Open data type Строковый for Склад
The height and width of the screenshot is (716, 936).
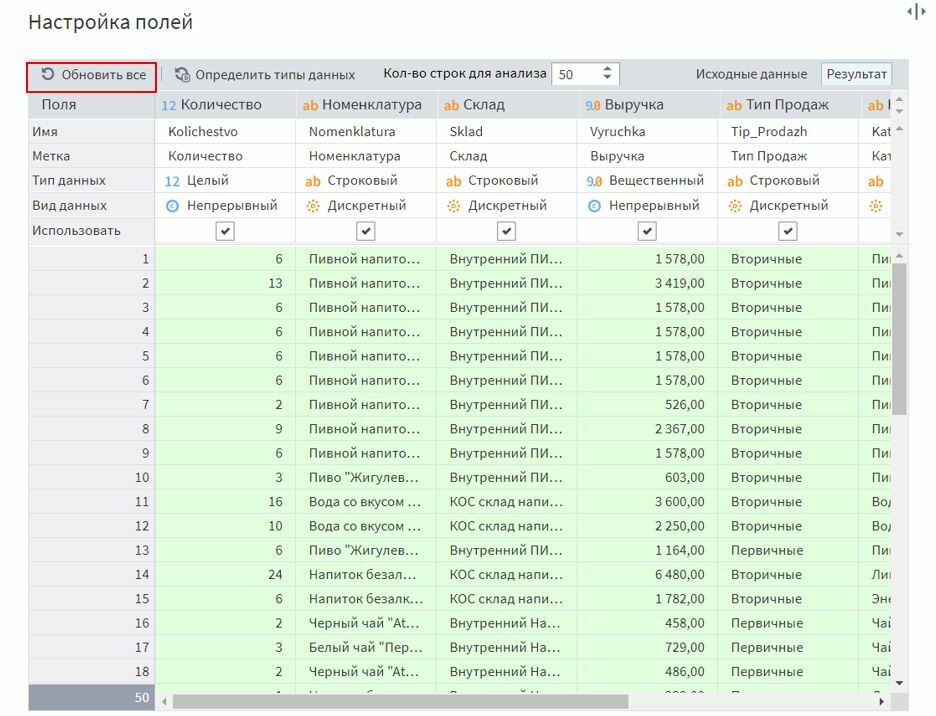(x=507, y=180)
